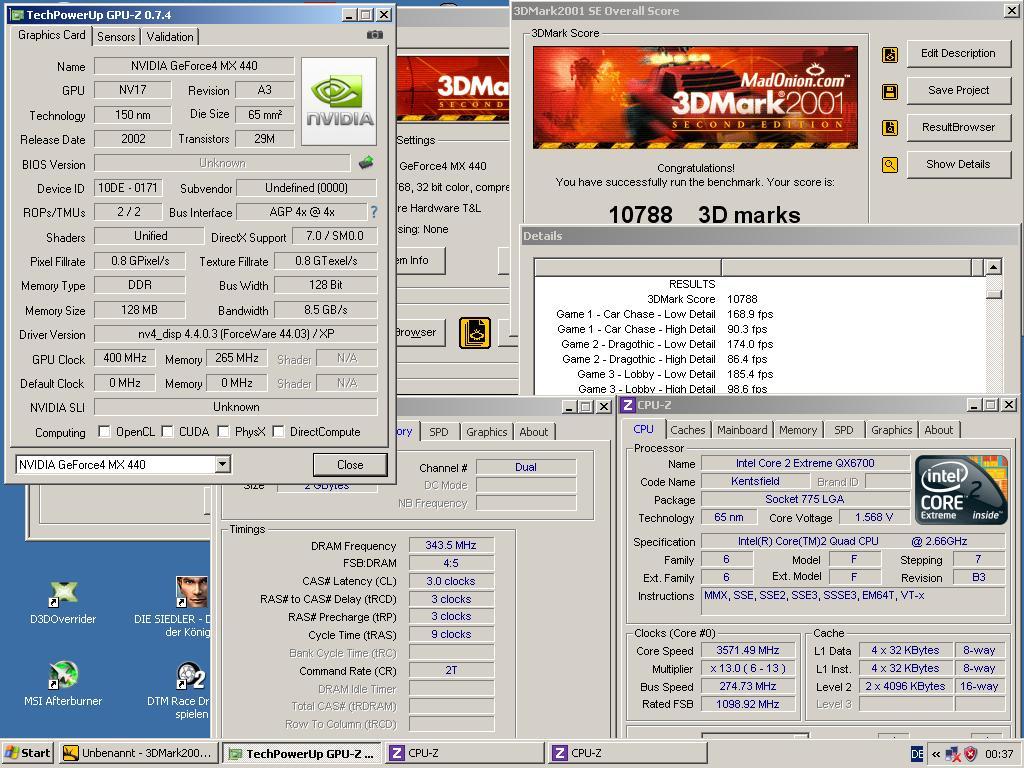
Task: Enable the DirectCompute checkbox
Action: (278, 431)
